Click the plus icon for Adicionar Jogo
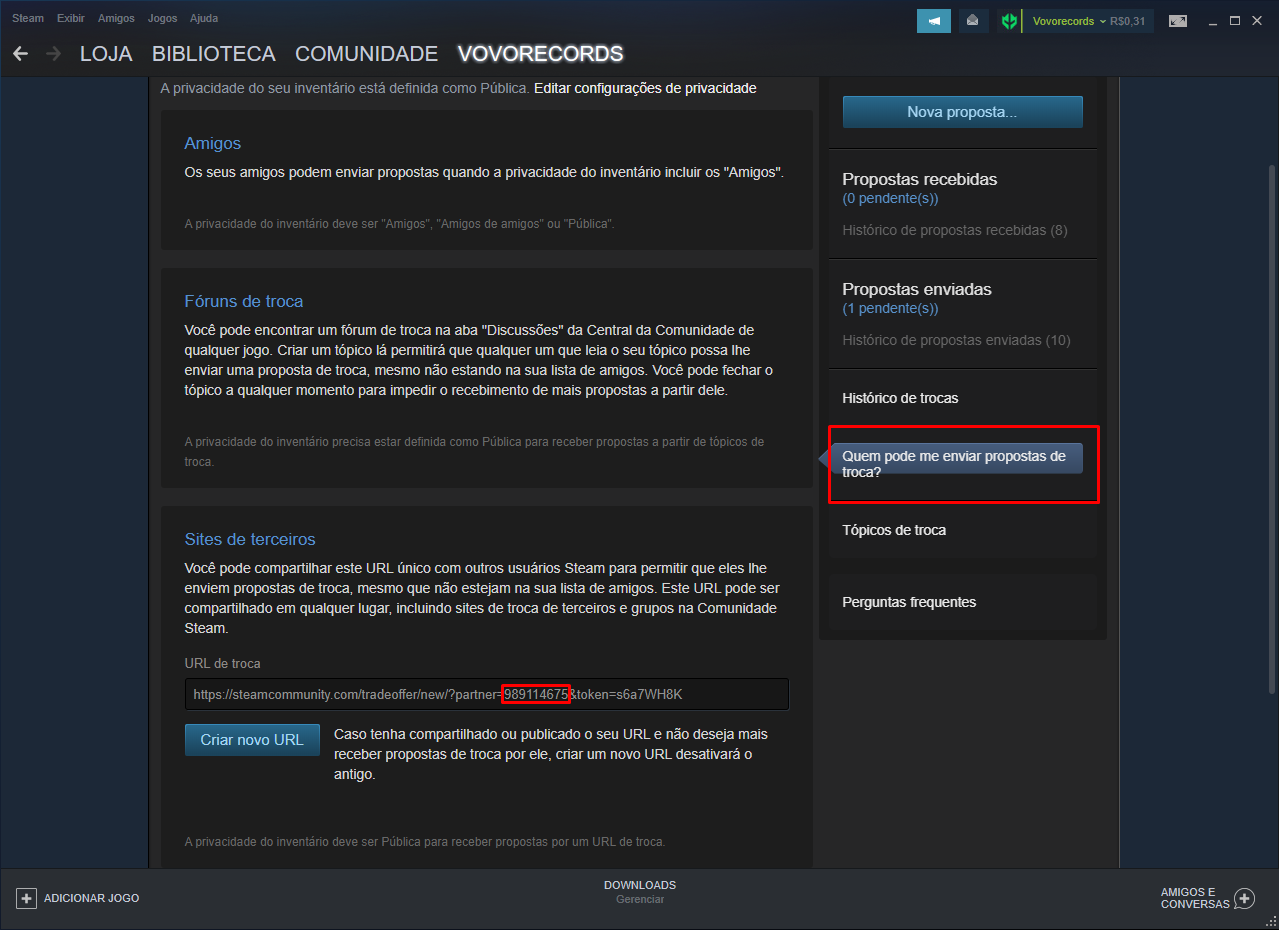The image size is (1279, 930). pos(27,898)
